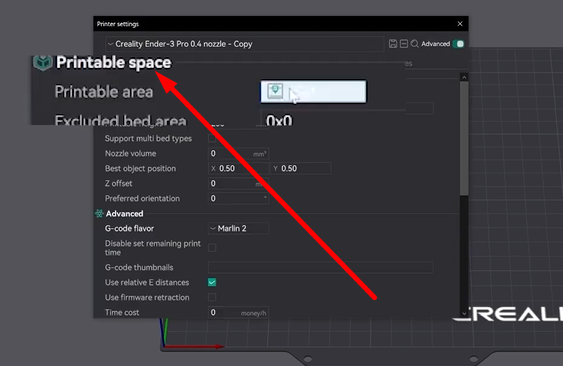Click the scrollbar down arrow
The image size is (563, 366).
[x=464, y=314]
